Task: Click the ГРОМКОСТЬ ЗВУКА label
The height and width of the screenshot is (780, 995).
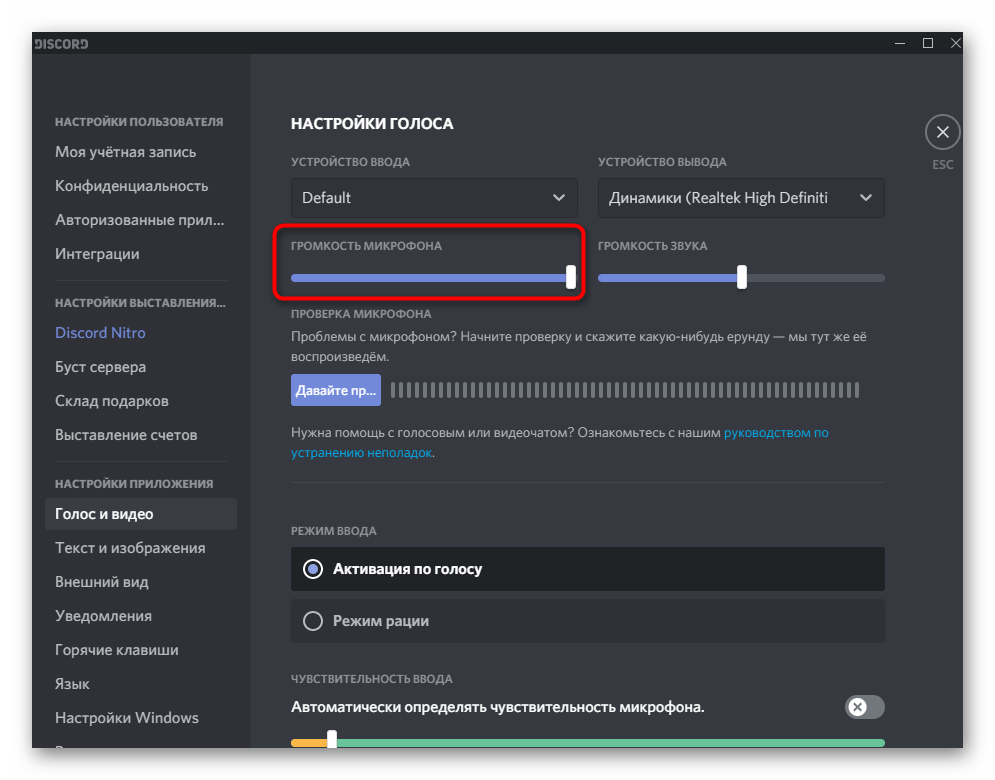Action: coord(652,246)
